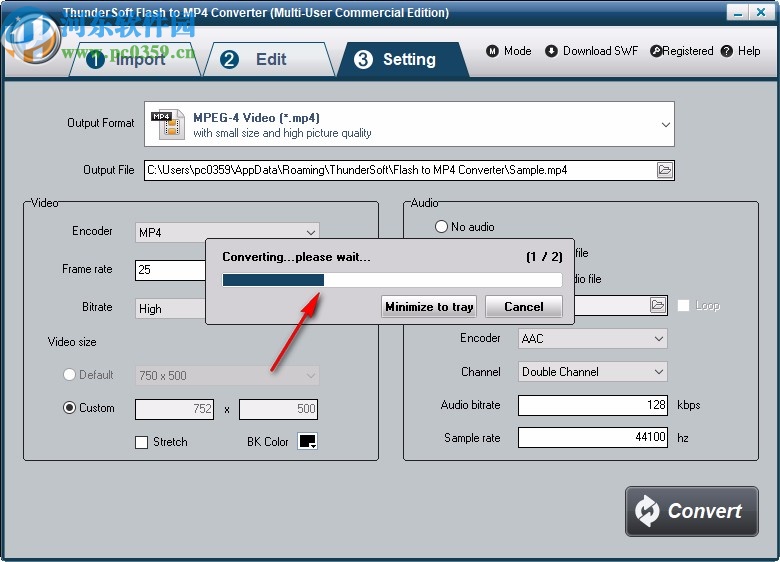
Task: Open the Bitrate High dropdown
Action: tap(170, 308)
